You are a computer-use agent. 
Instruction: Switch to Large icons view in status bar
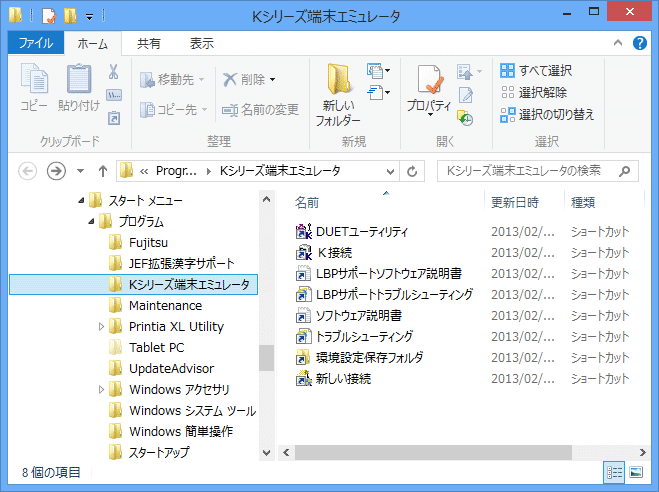pos(636,473)
